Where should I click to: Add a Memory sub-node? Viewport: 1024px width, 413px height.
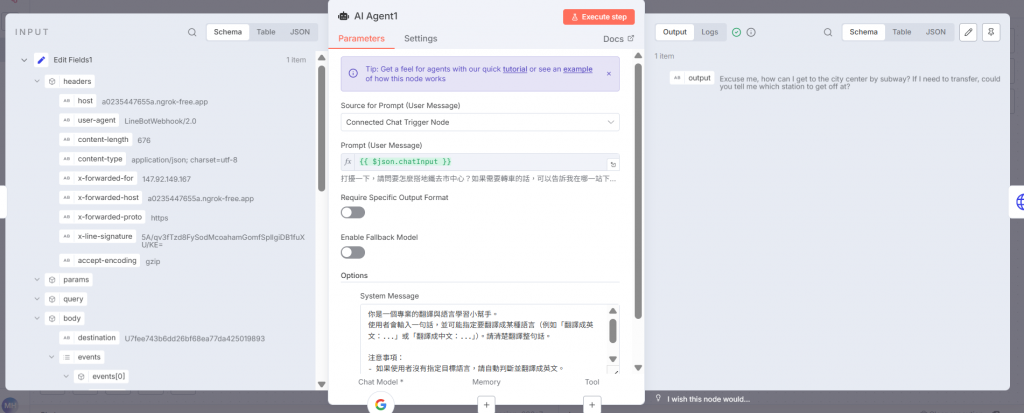point(485,405)
